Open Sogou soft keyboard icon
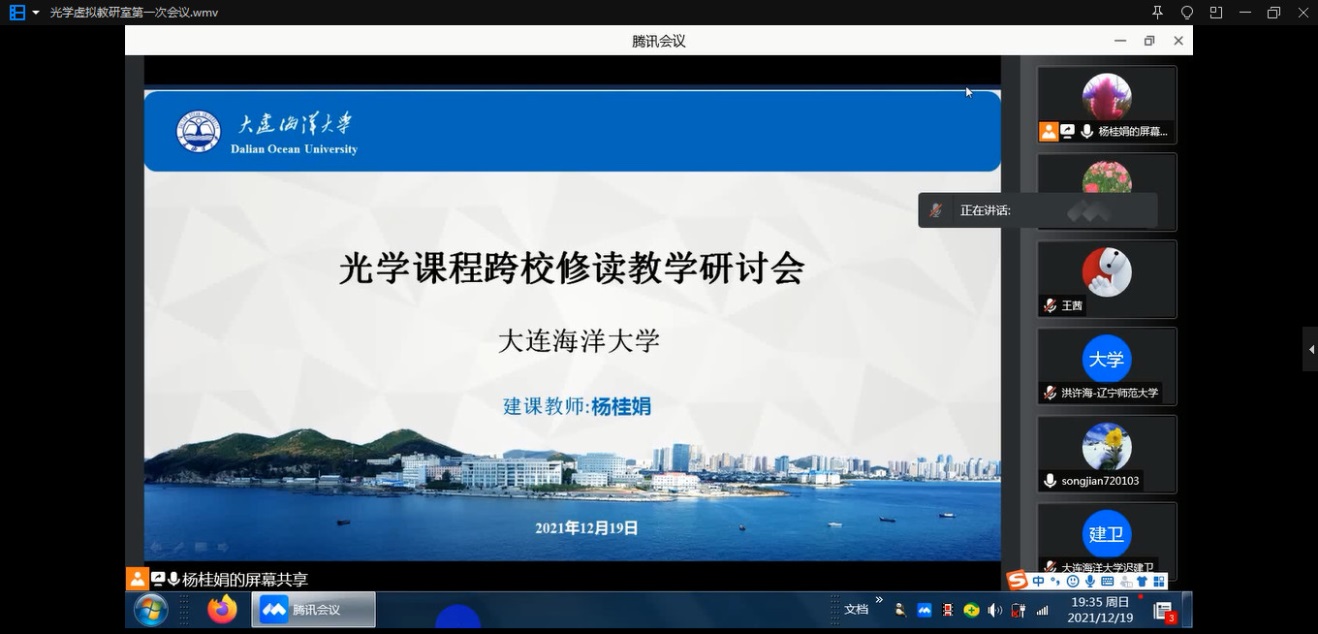The width and height of the screenshot is (1318, 634). pyautogui.click(x=1107, y=581)
